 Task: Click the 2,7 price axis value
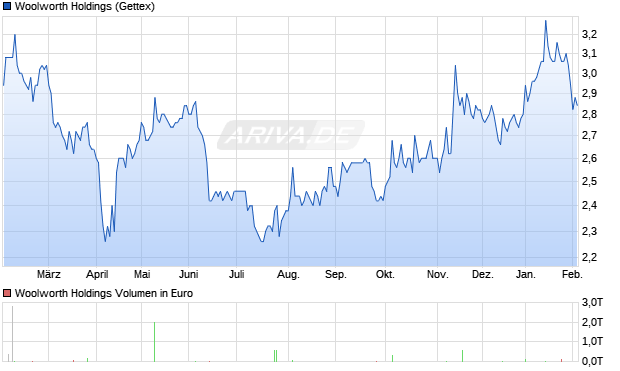[x=589, y=136]
